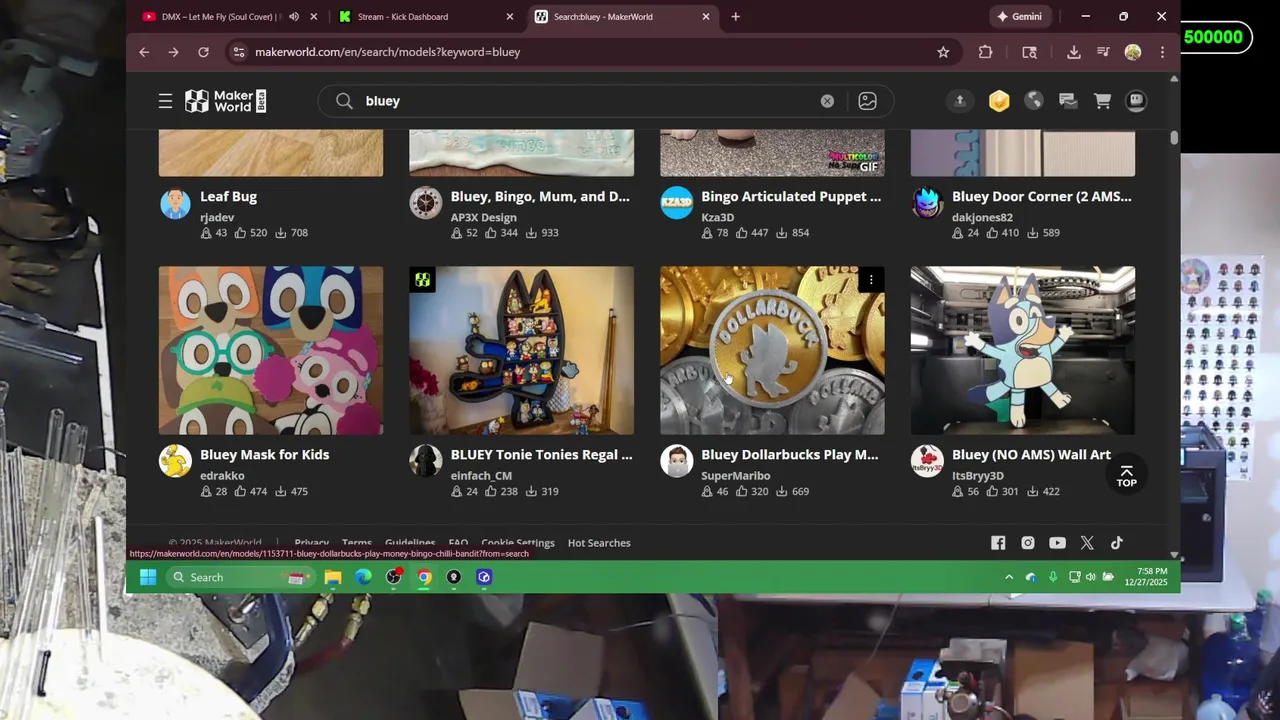Open Bluey Mask for Kids thumbnail
1280x720 pixels.
click(x=271, y=350)
